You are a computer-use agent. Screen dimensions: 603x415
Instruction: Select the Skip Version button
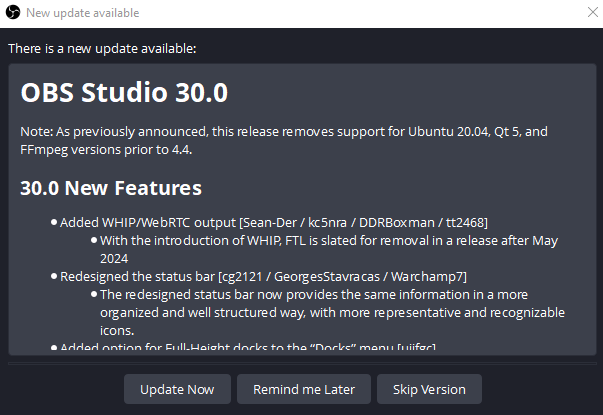point(429,389)
